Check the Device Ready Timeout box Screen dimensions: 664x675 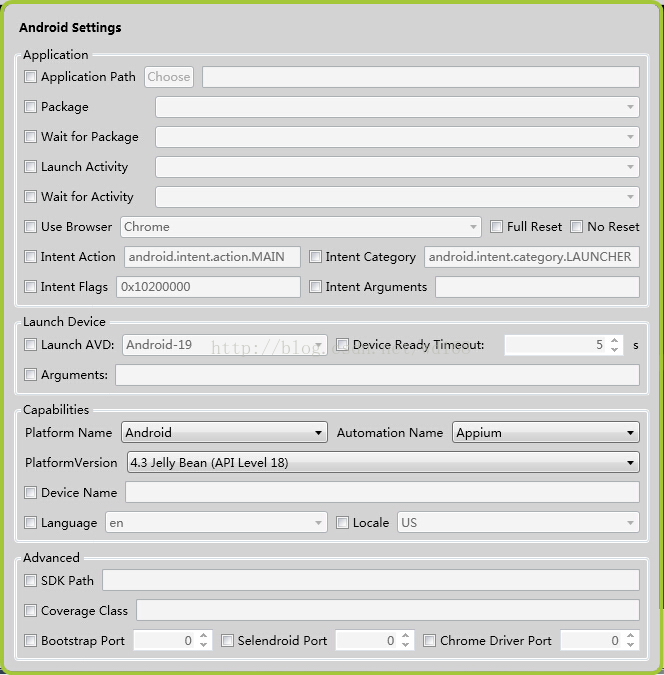pyautogui.click(x=342, y=344)
